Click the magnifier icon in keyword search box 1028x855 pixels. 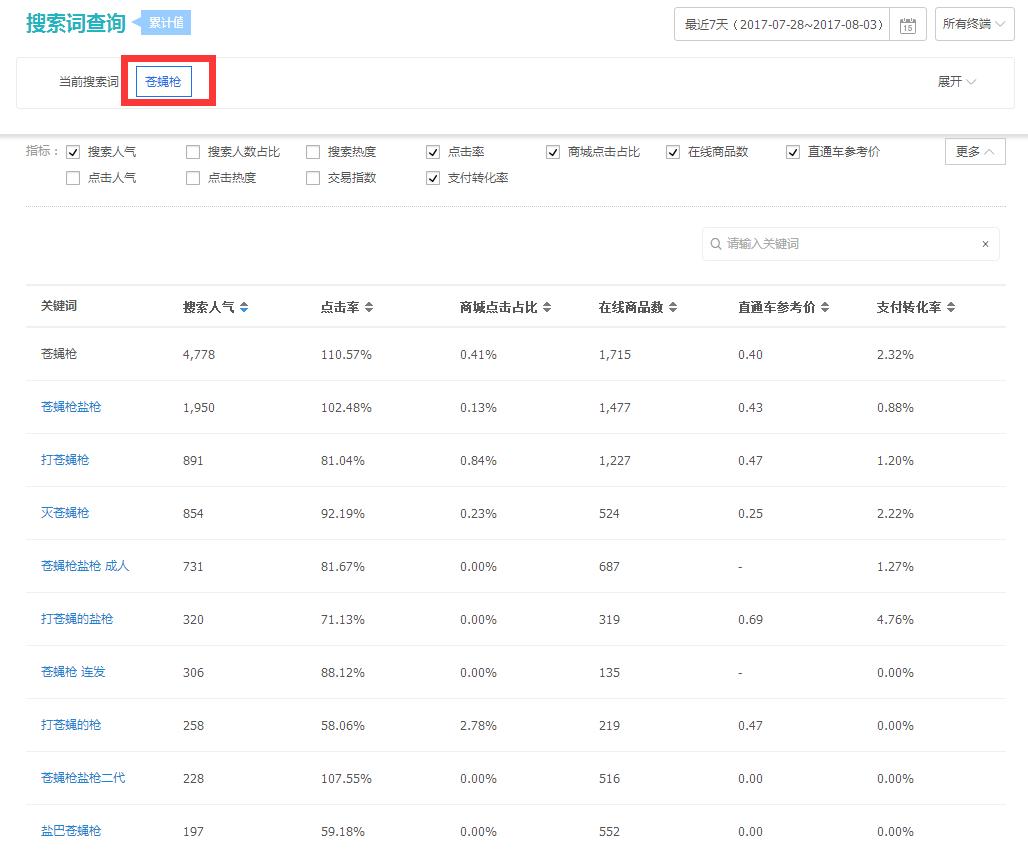pos(715,243)
